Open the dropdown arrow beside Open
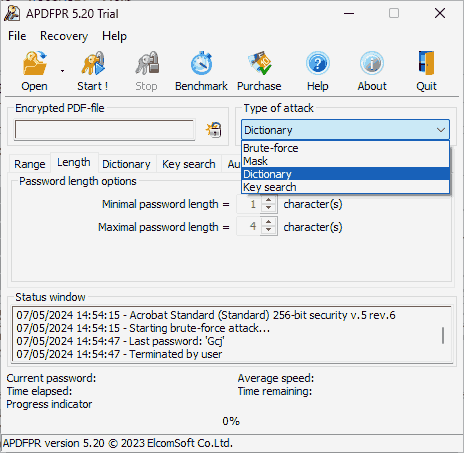The image size is (464, 453). 62,71
